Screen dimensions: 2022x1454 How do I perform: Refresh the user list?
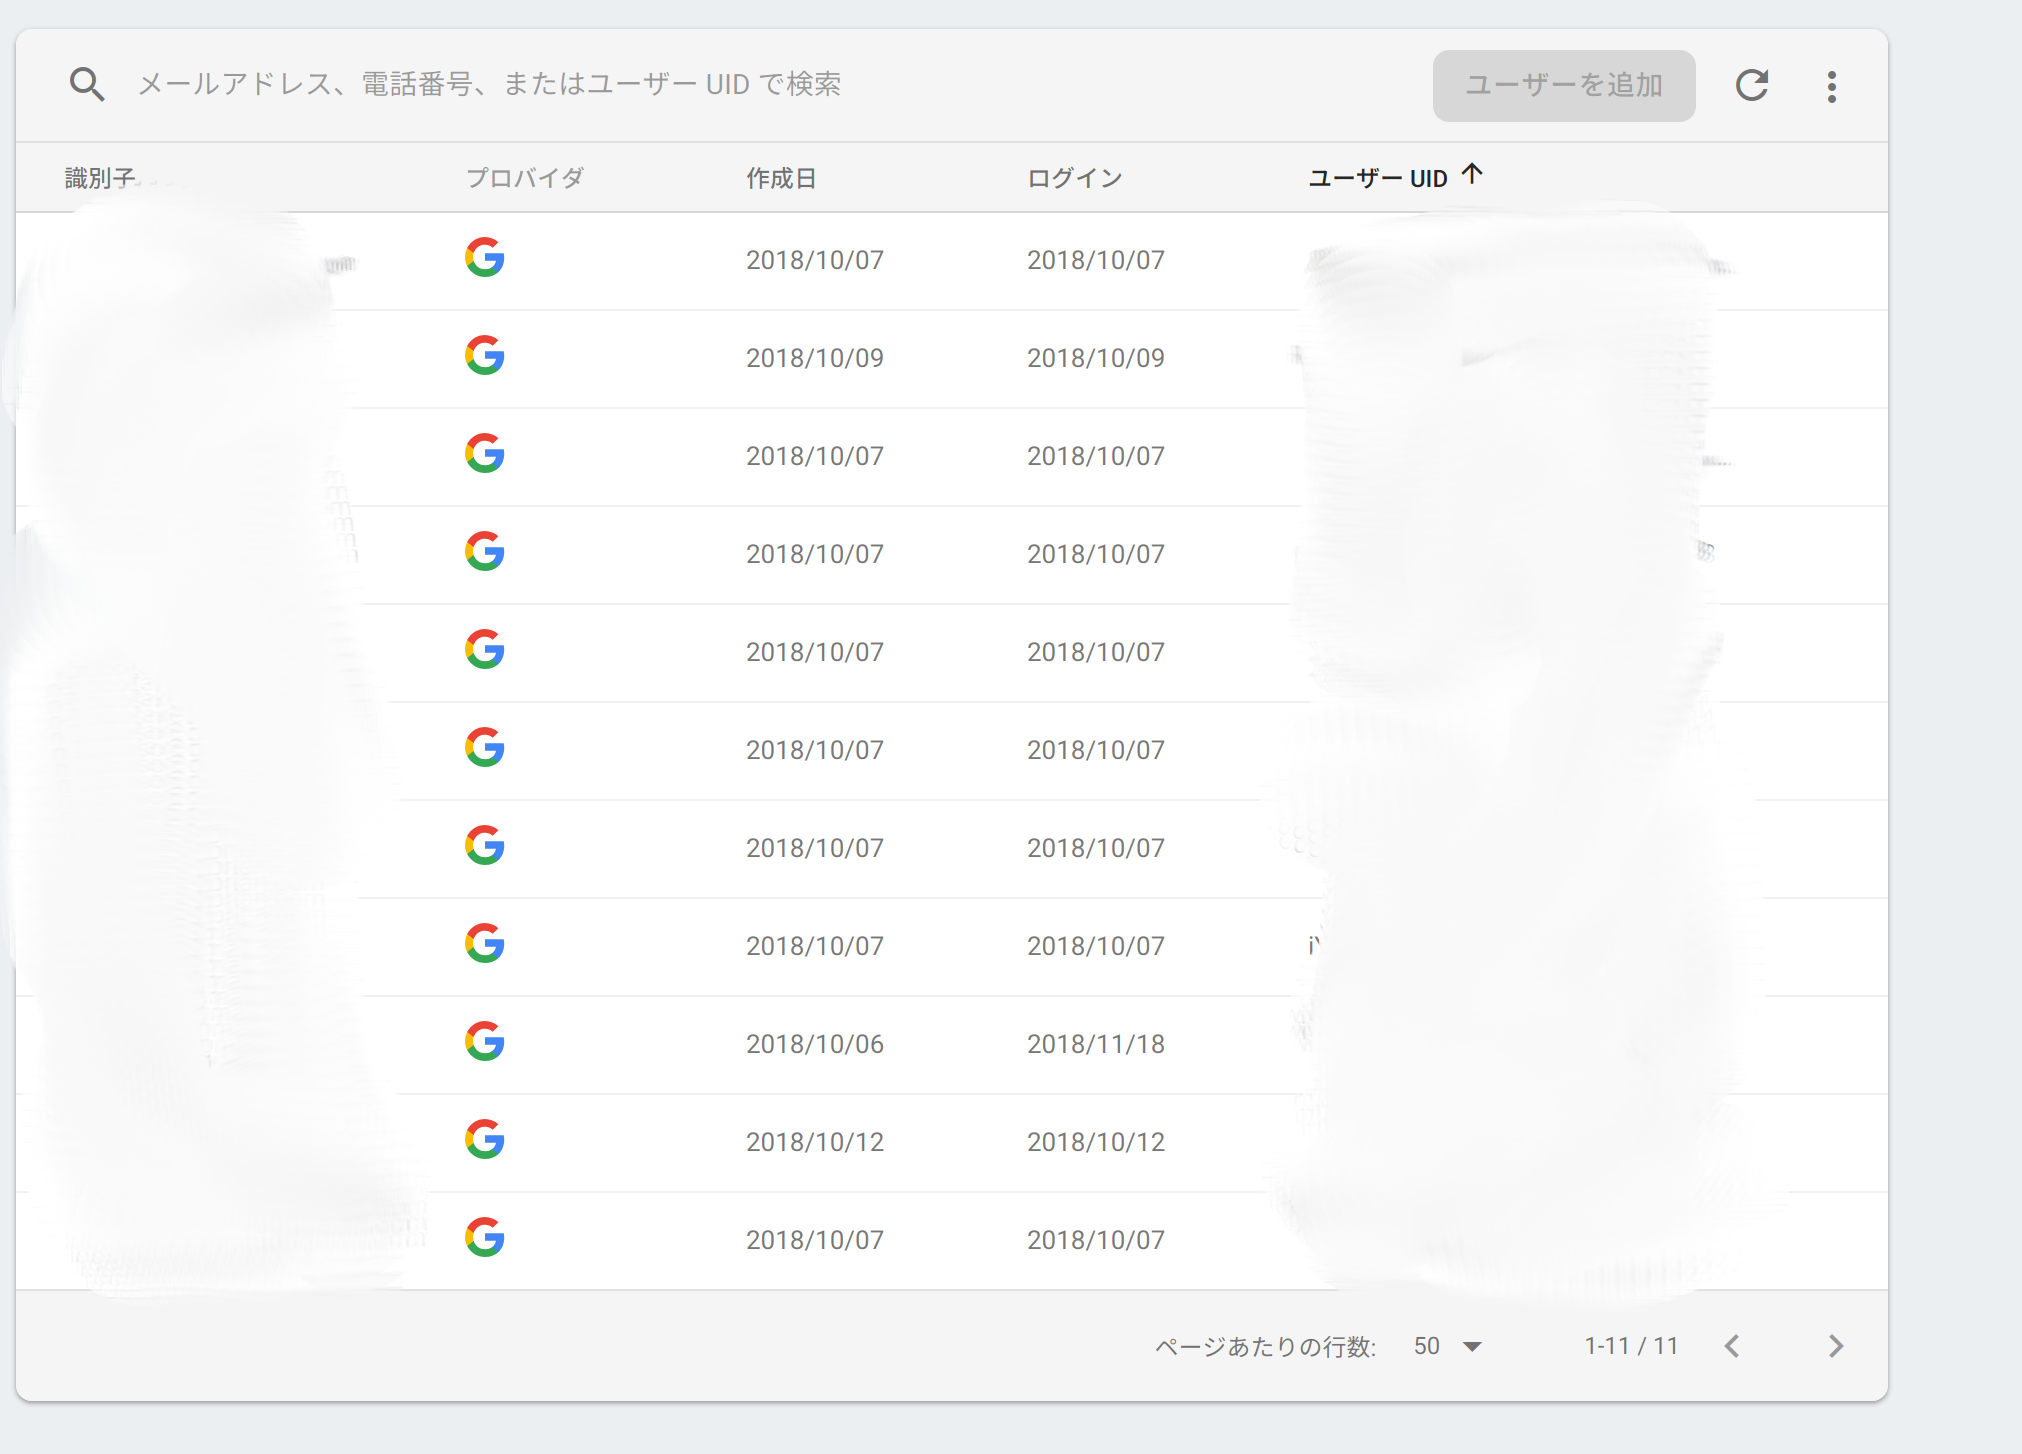pyautogui.click(x=1752, y=85)
